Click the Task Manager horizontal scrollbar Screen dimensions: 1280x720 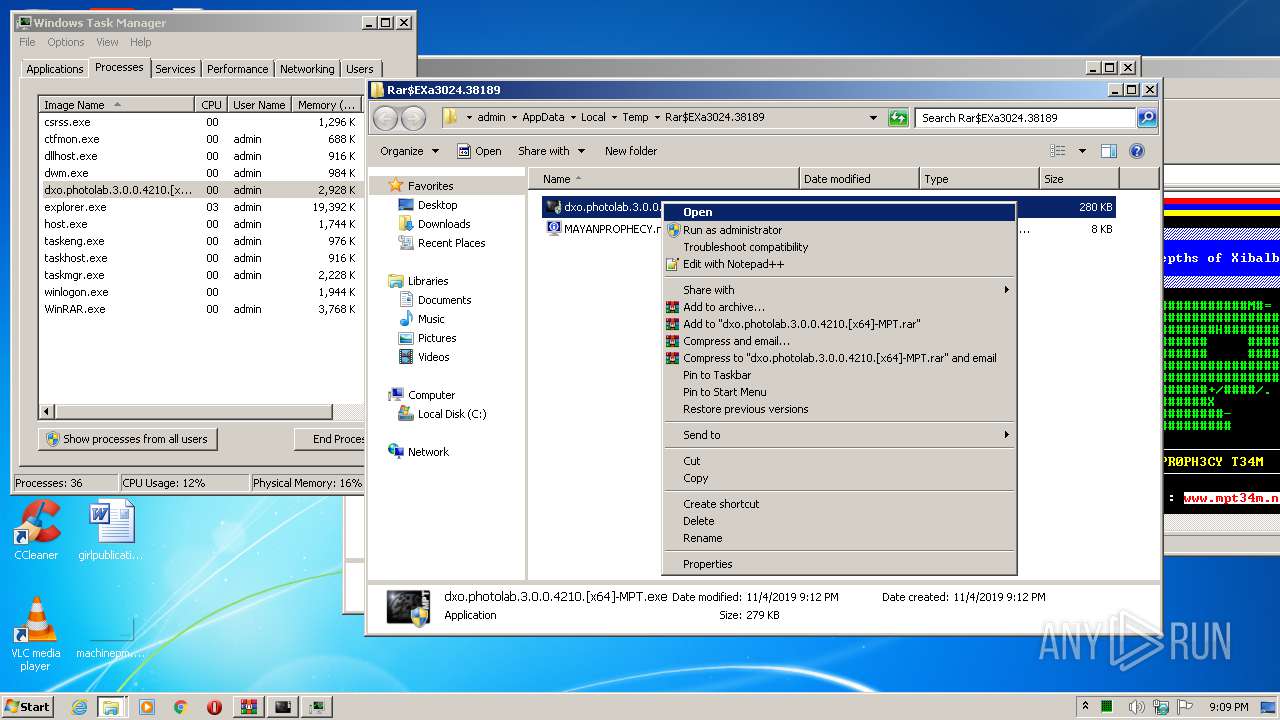coord(192,411)
